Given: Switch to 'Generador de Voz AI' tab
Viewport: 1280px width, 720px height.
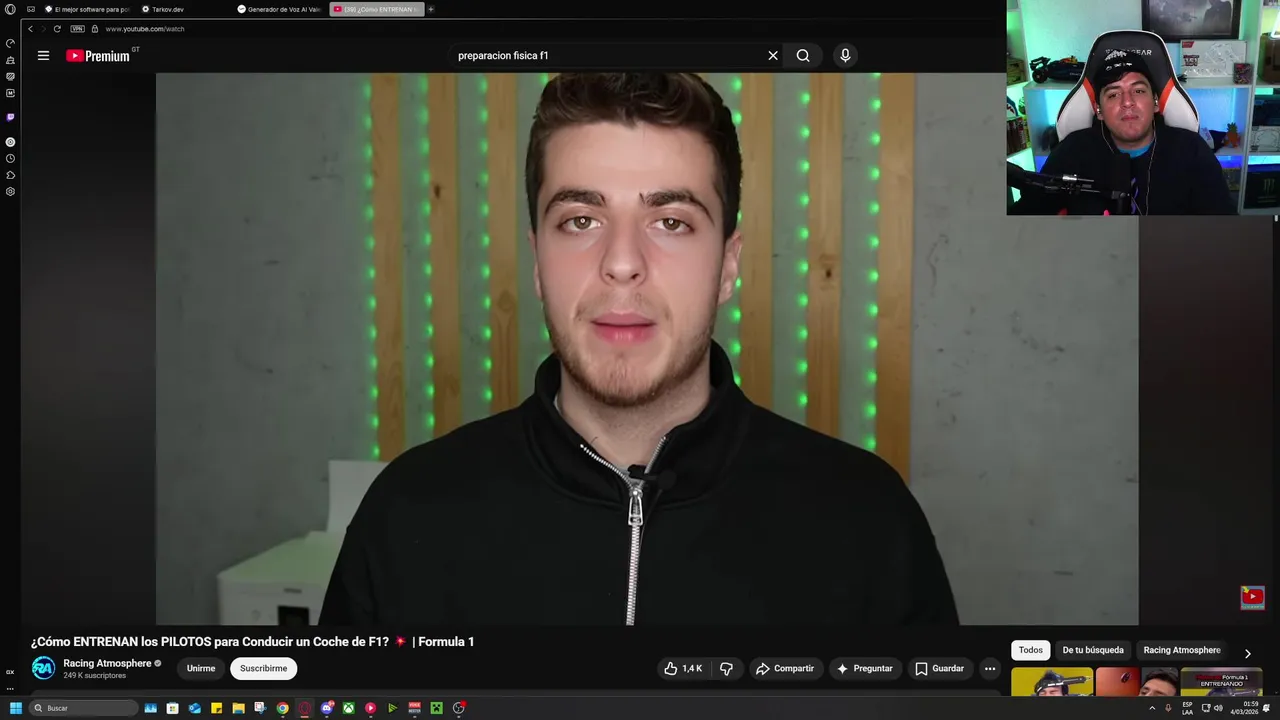Looking at the screenshot, I should pos(280,9).
